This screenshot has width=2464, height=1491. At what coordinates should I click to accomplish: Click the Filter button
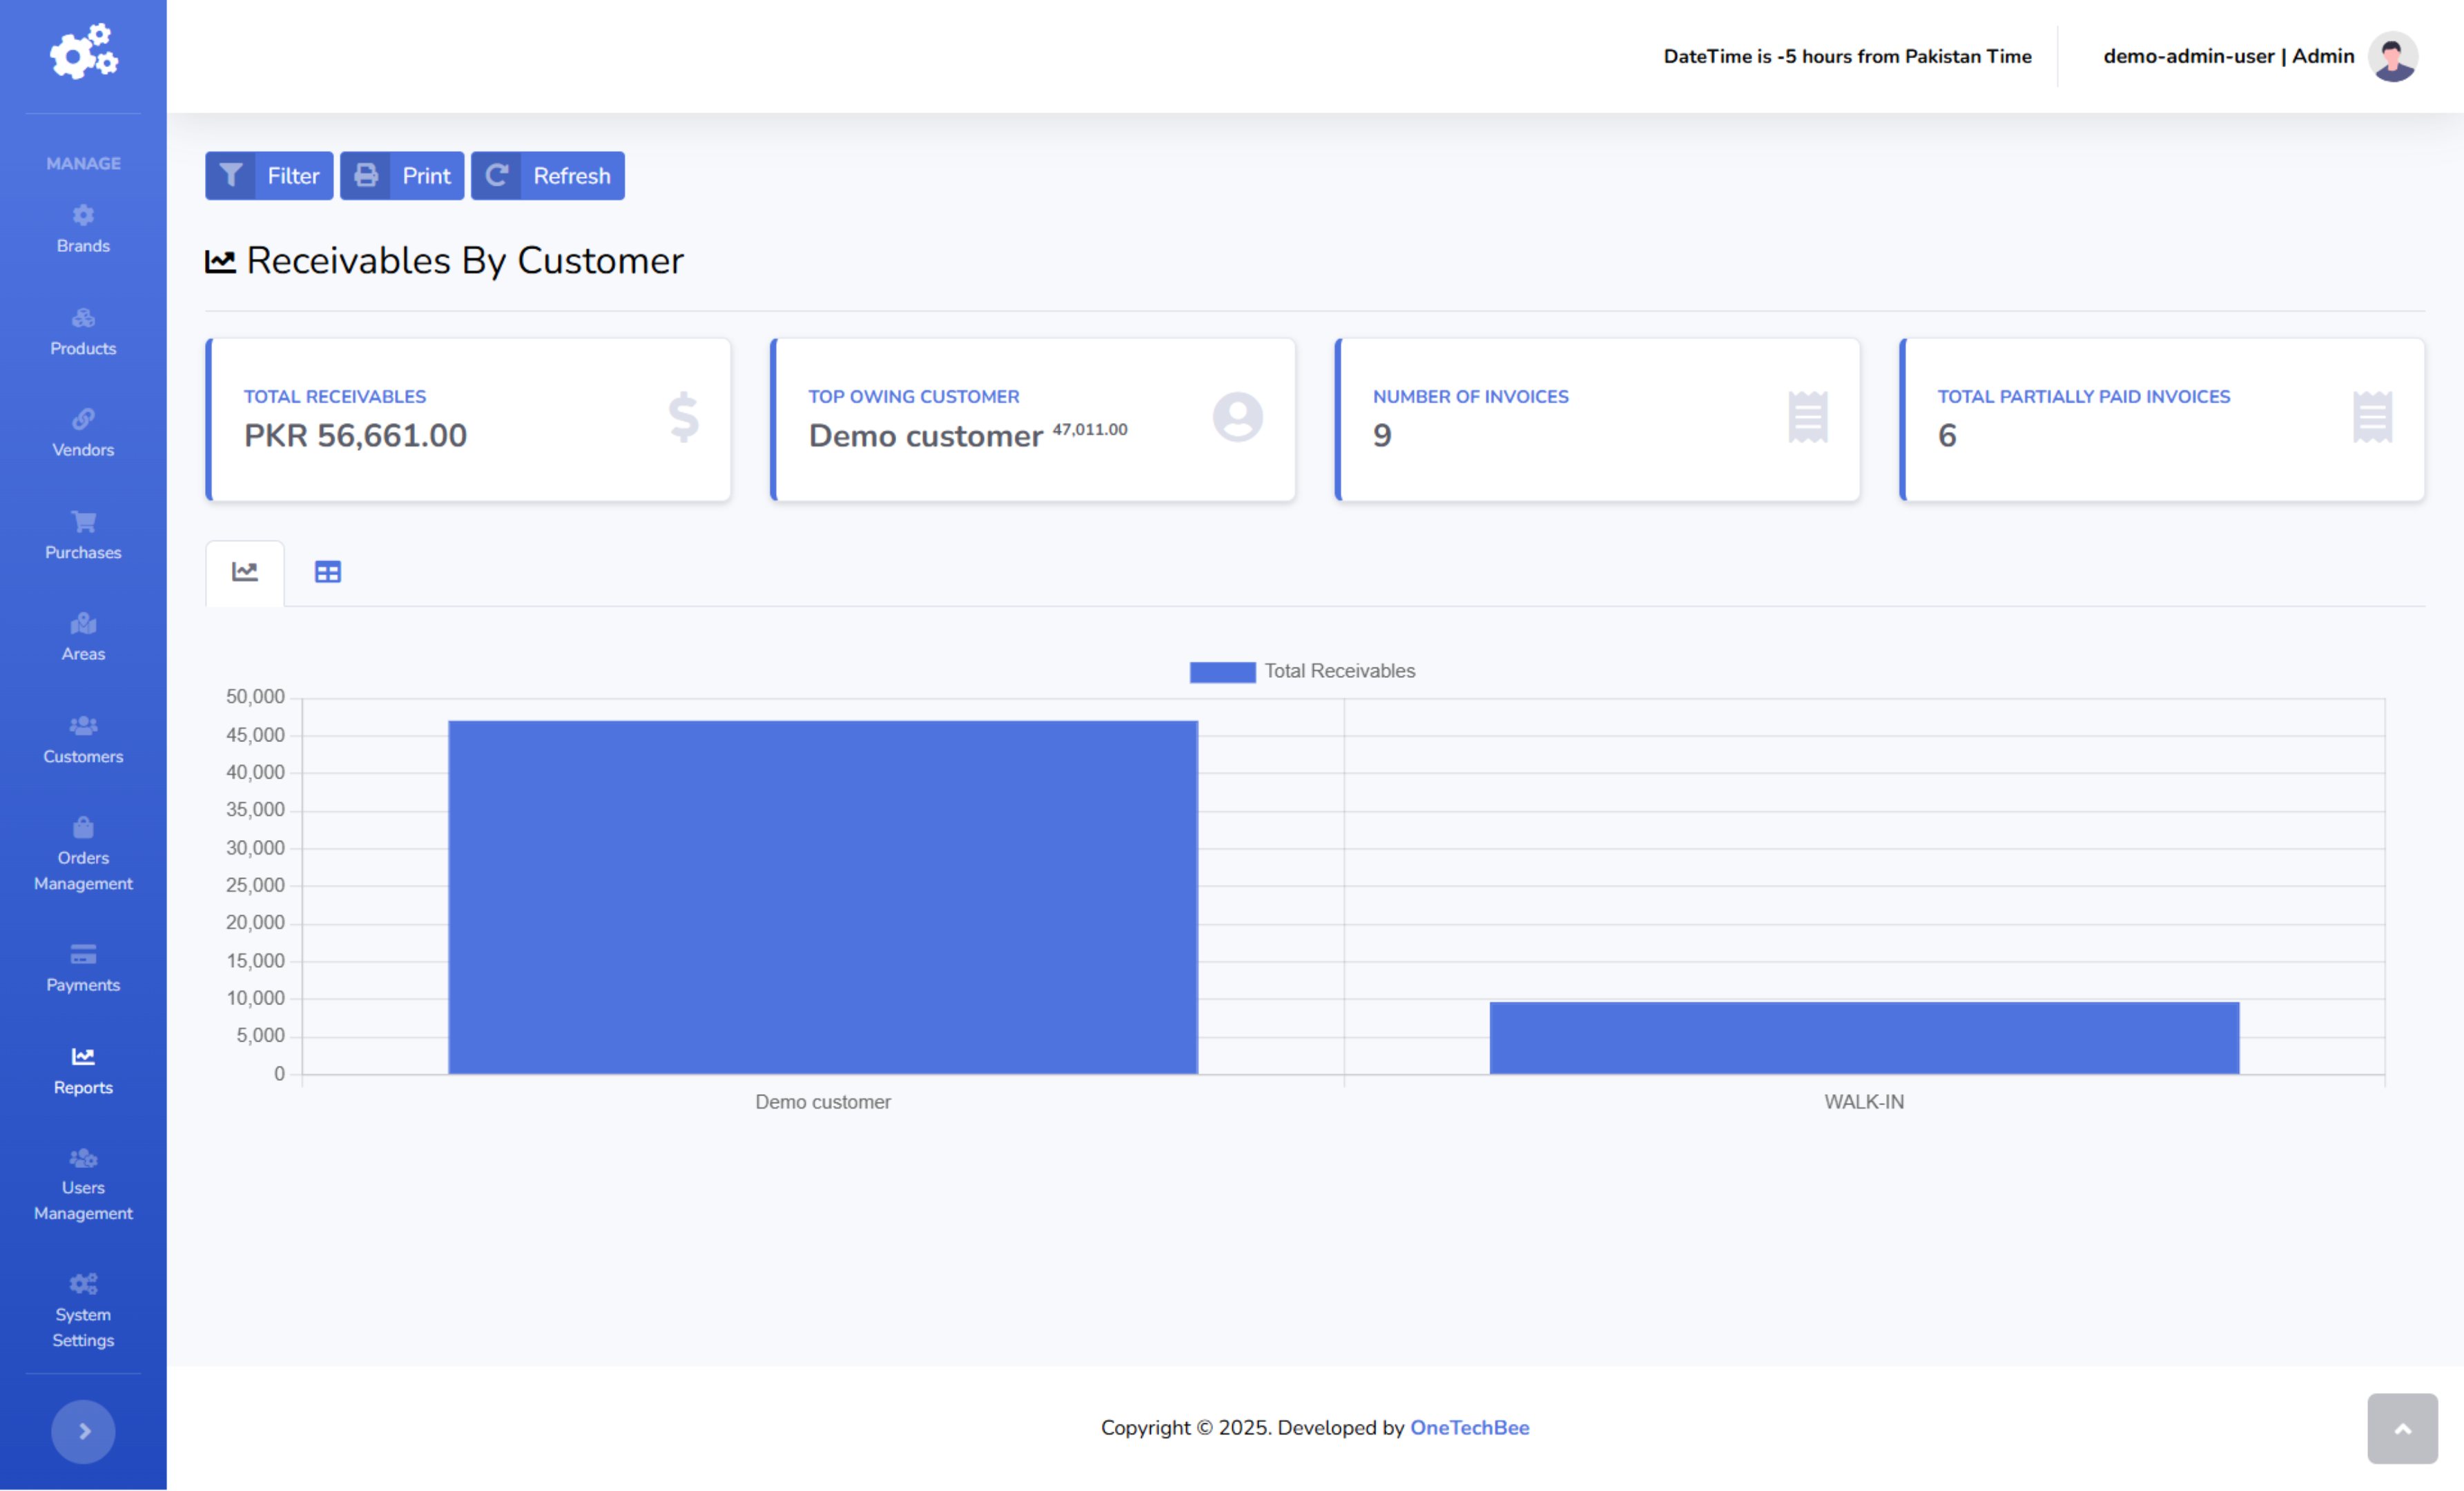tap(269, 176)
